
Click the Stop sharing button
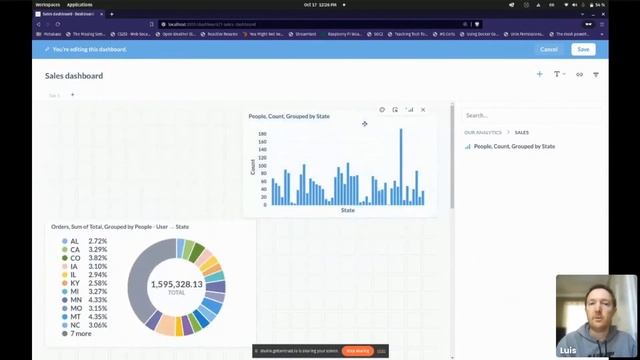(x=358, y=351)
